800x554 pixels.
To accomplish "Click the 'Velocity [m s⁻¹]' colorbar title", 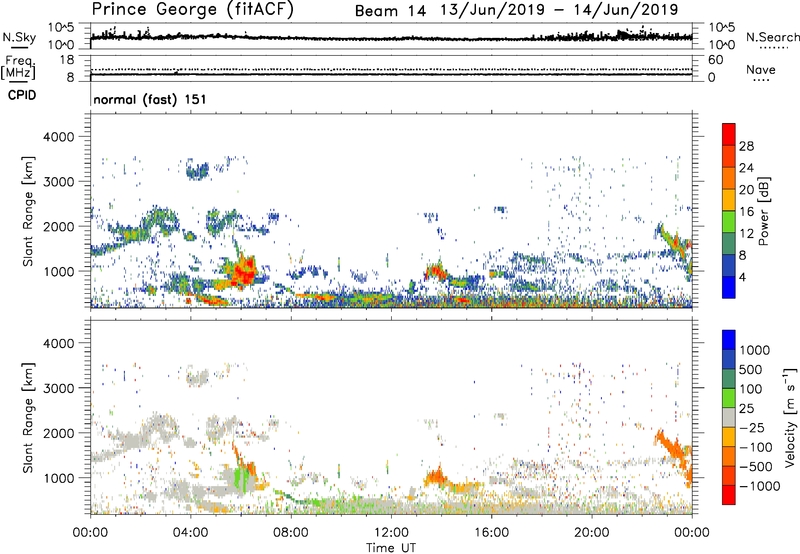I will pyautogui.click(x=790, y=417).
